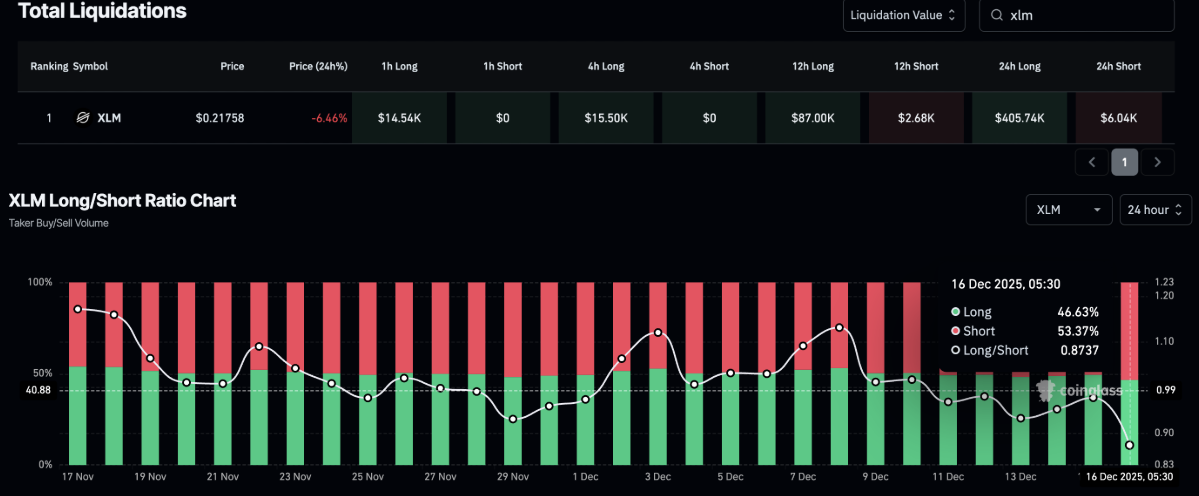
Task: Sort by the 24h Long column header
Action: point(1018,66)
